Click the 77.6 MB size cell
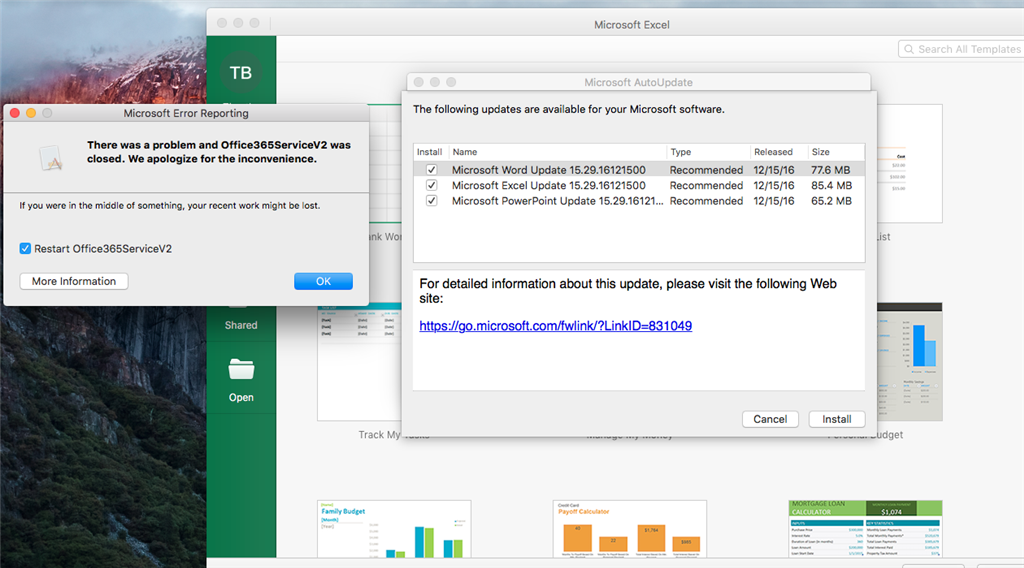 click(x=830, y=170)
